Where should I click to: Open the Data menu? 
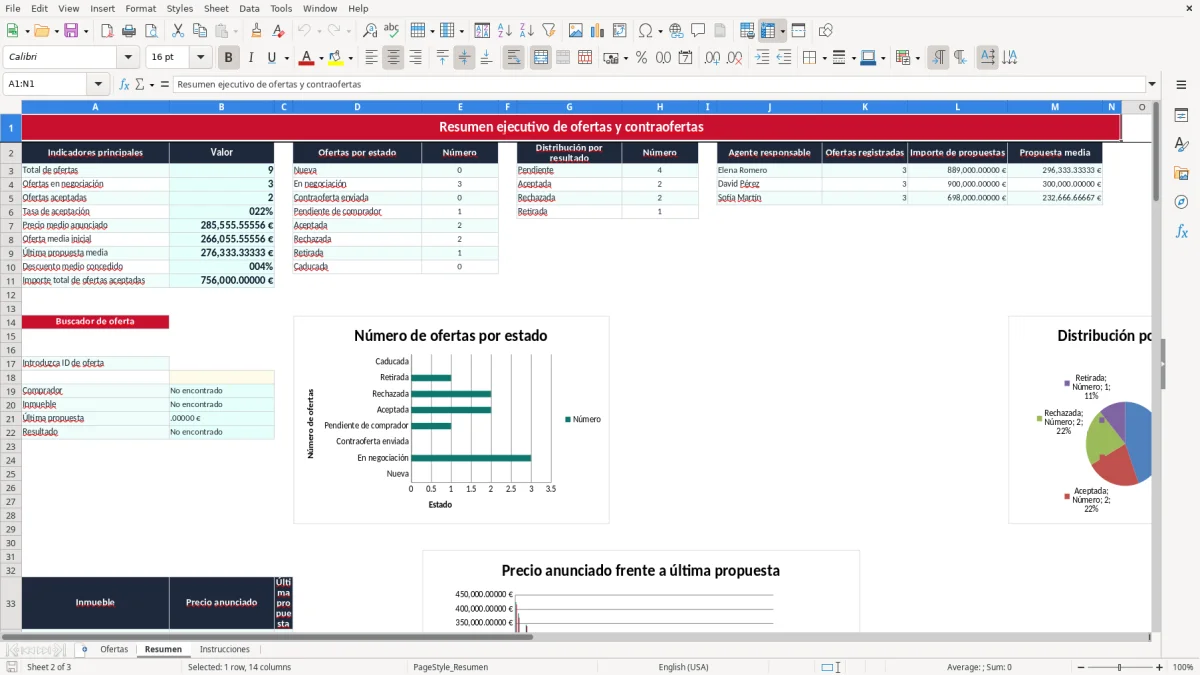pyautogui.click(x=249, y=8)
